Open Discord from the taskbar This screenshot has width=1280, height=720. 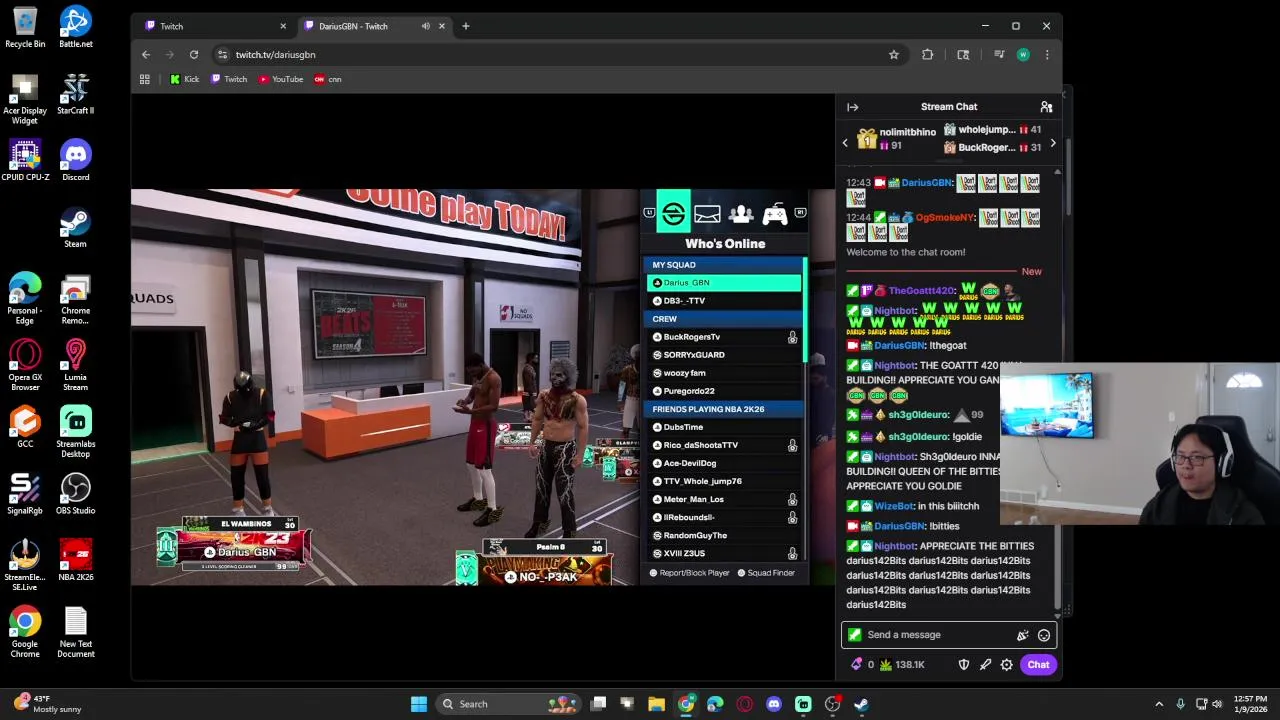click(x=773, y=704)
